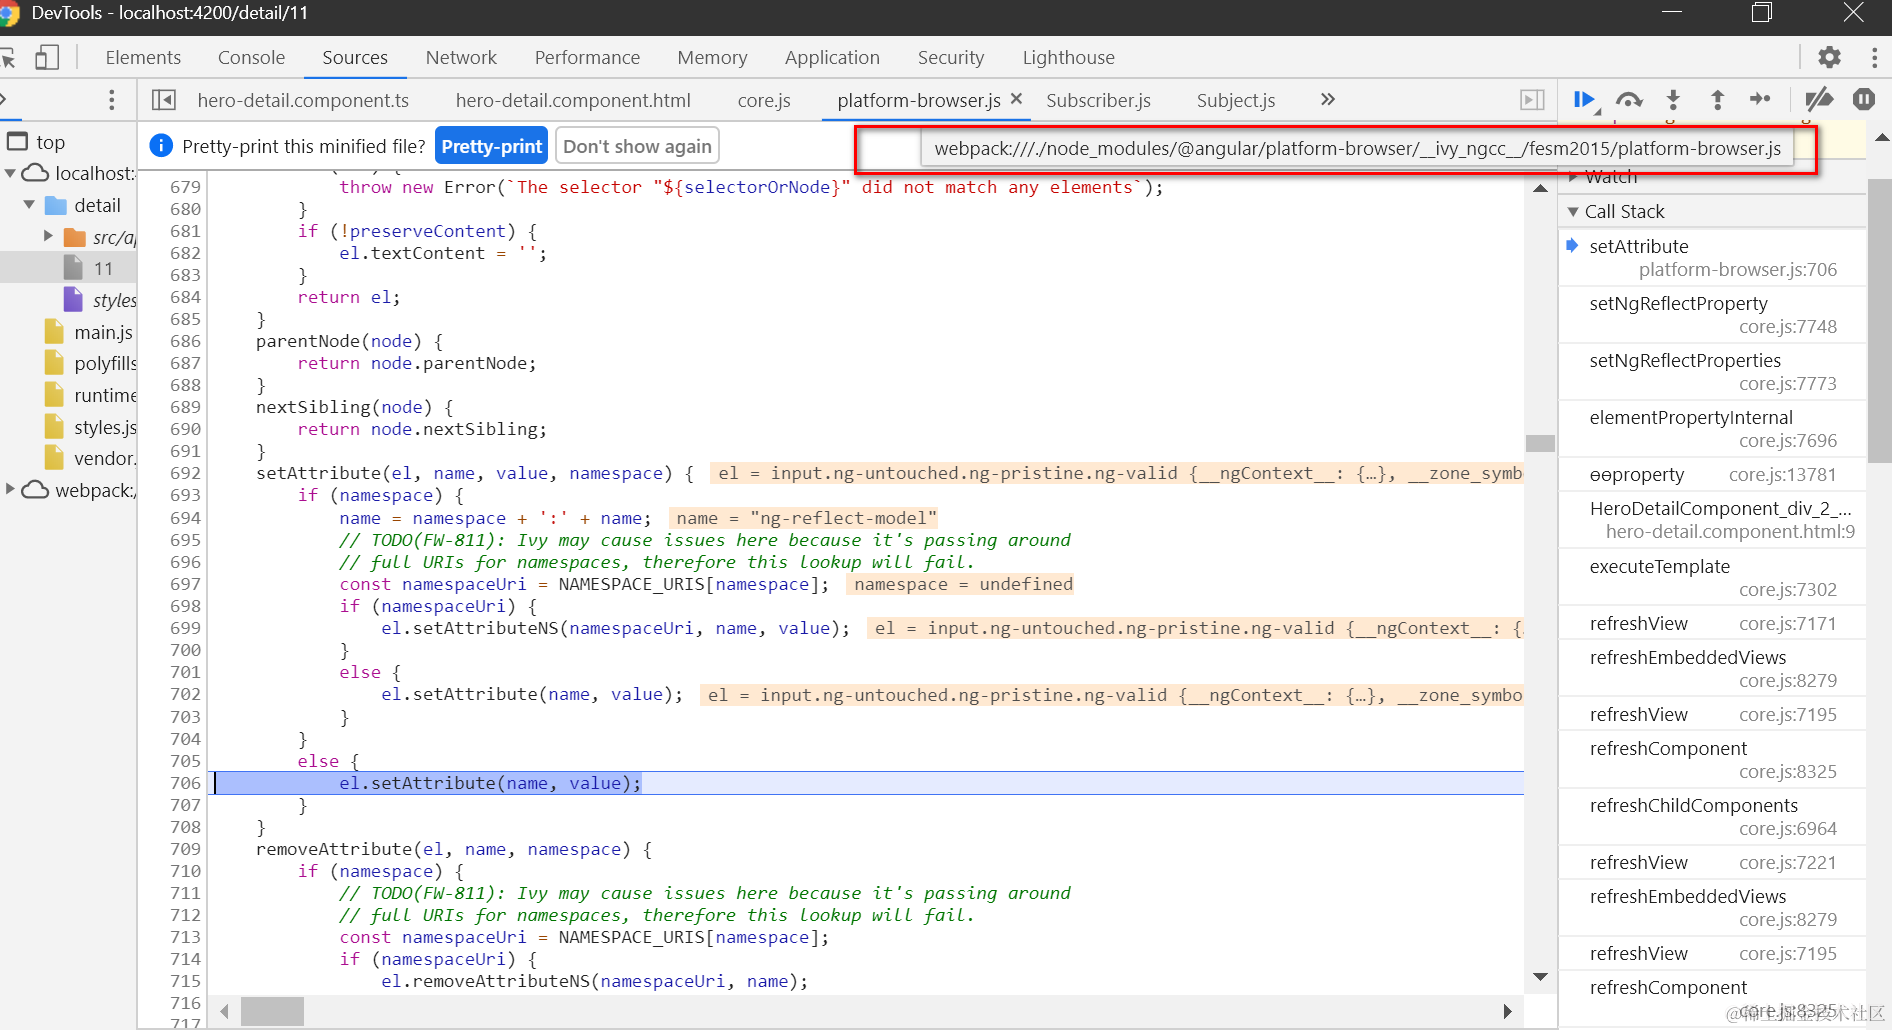1892x1030 pixels.
Task: Click the Pretty-print button
Action: [x=492, y=146]
